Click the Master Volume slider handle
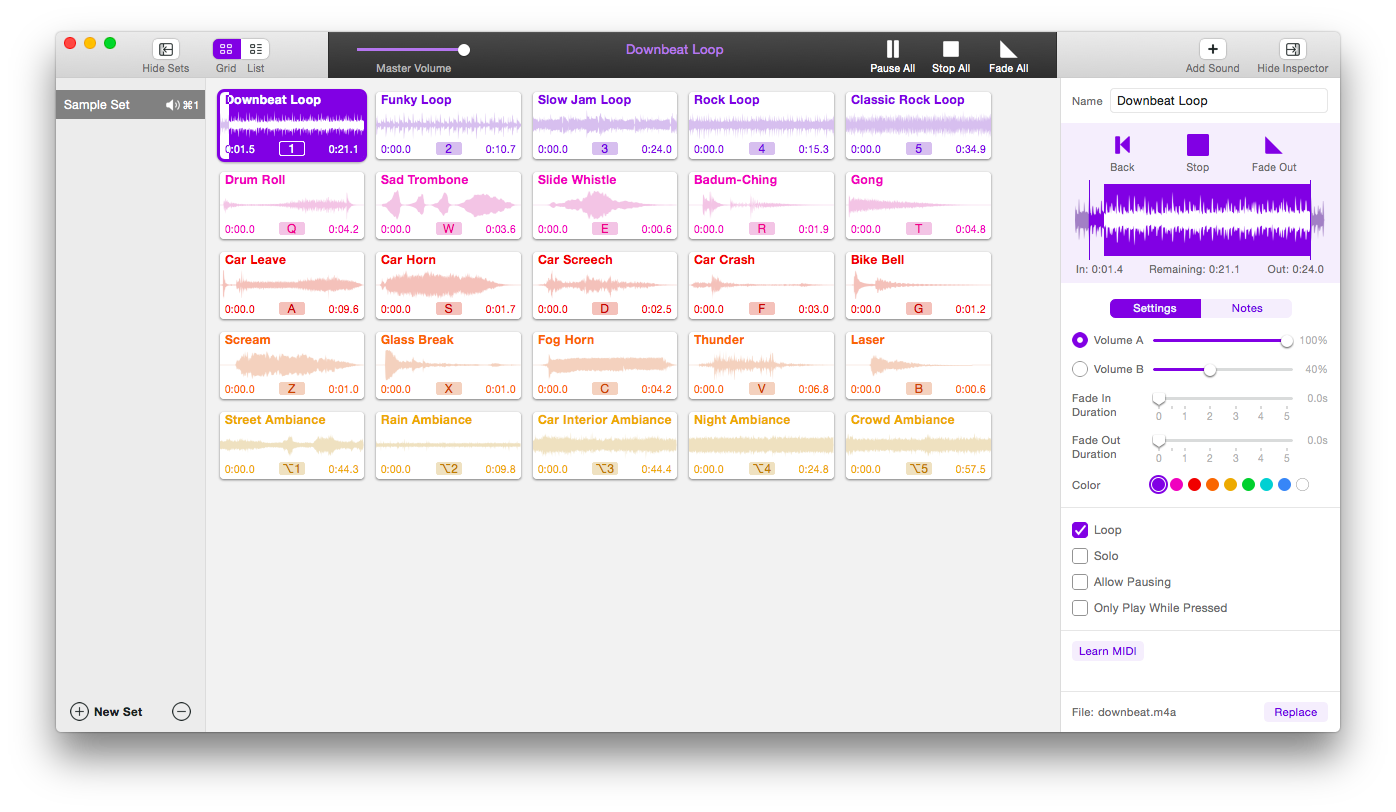This screenshot has height=812, width=1396. 464,49
